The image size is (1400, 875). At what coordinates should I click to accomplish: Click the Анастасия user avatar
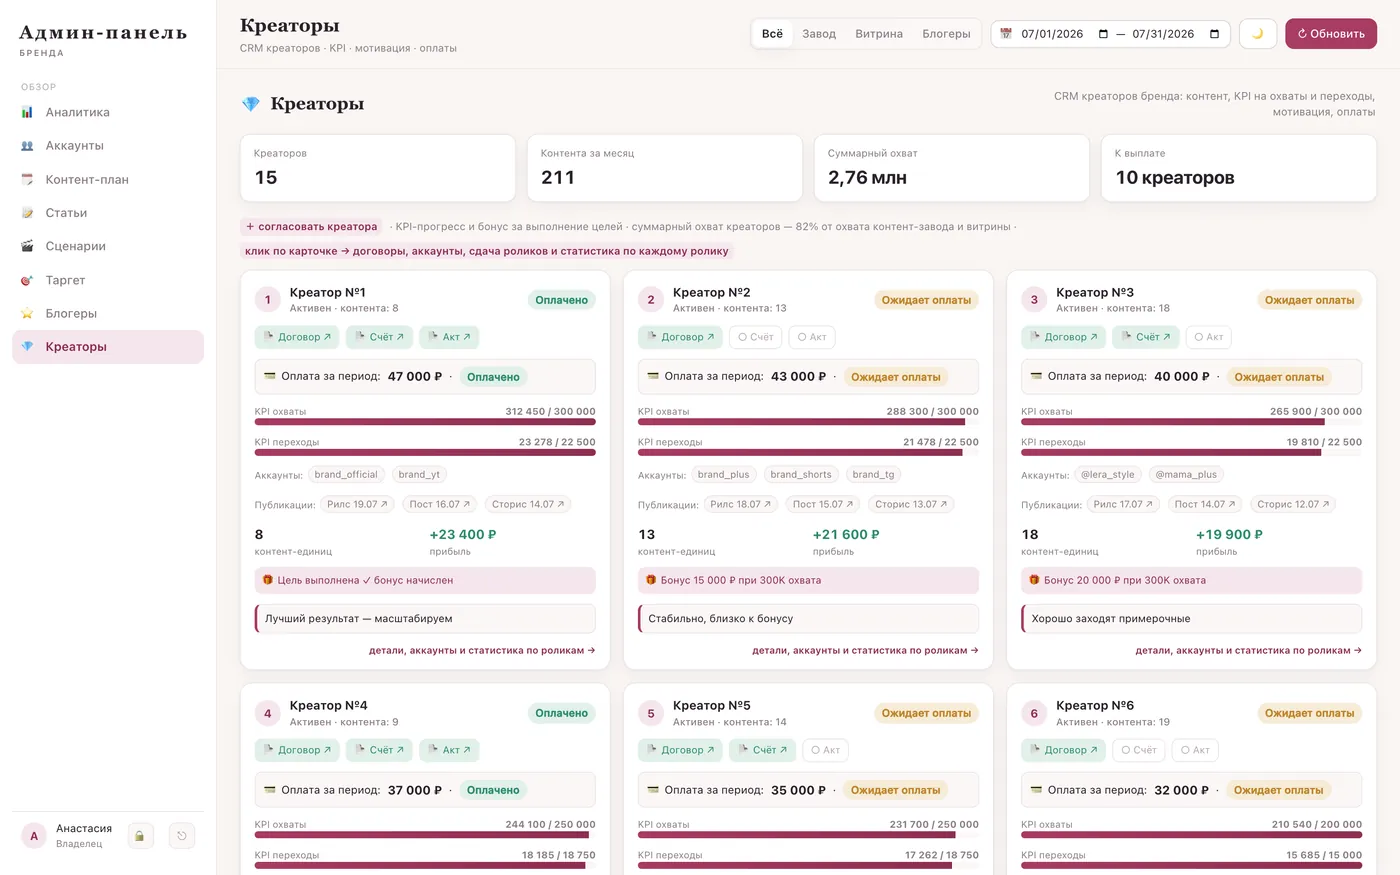[34, 836]
